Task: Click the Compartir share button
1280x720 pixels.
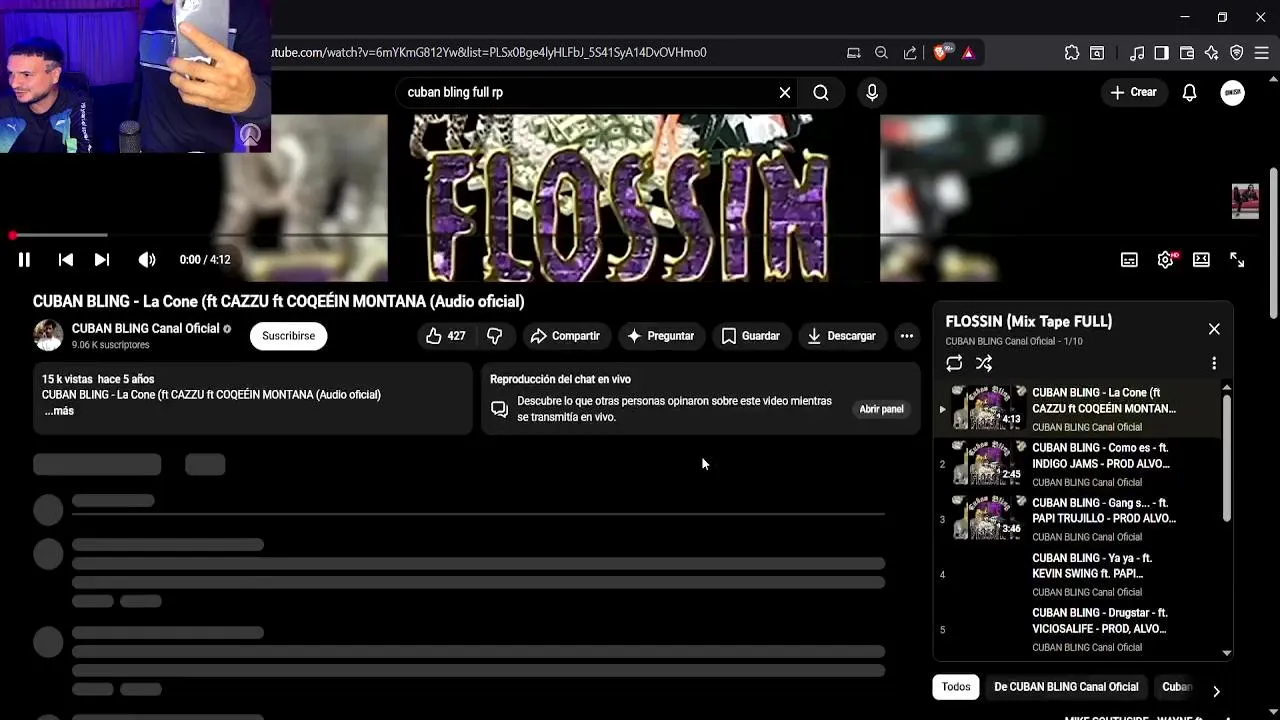Action: [x=565, y=336]
